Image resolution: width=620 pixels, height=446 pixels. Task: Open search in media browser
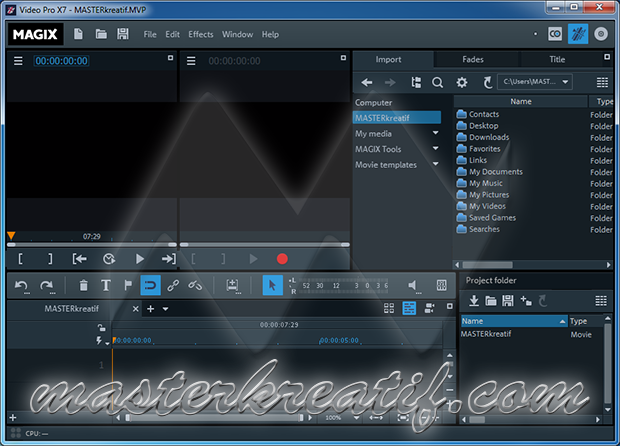click(x=437, y=82)
